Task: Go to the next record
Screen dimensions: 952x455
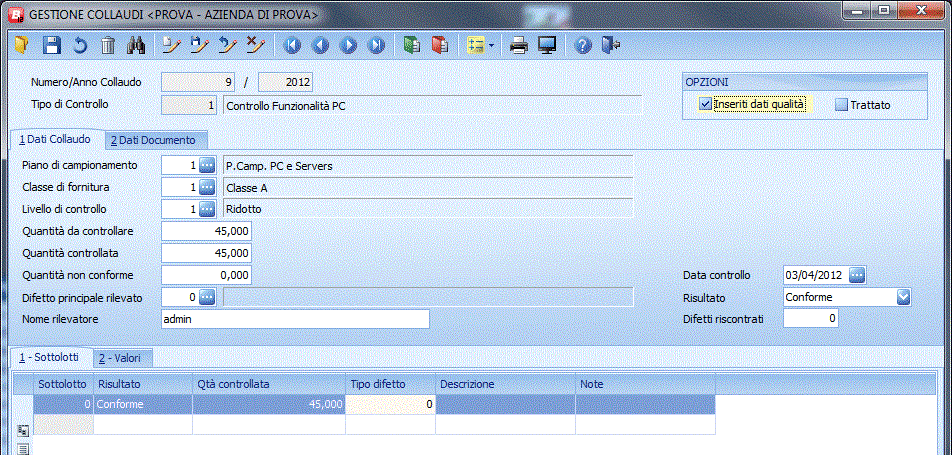Action: click(348, 46)
